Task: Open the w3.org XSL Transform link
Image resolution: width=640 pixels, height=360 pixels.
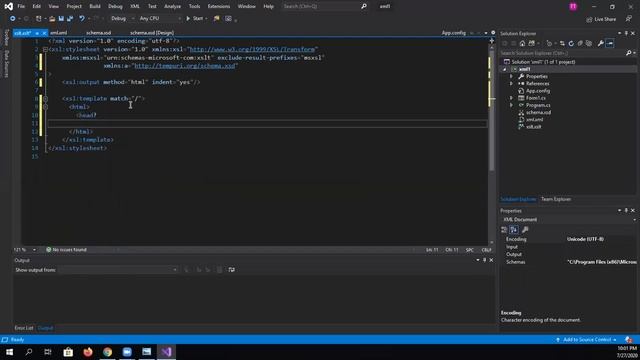Action: [x=252, y=49]
